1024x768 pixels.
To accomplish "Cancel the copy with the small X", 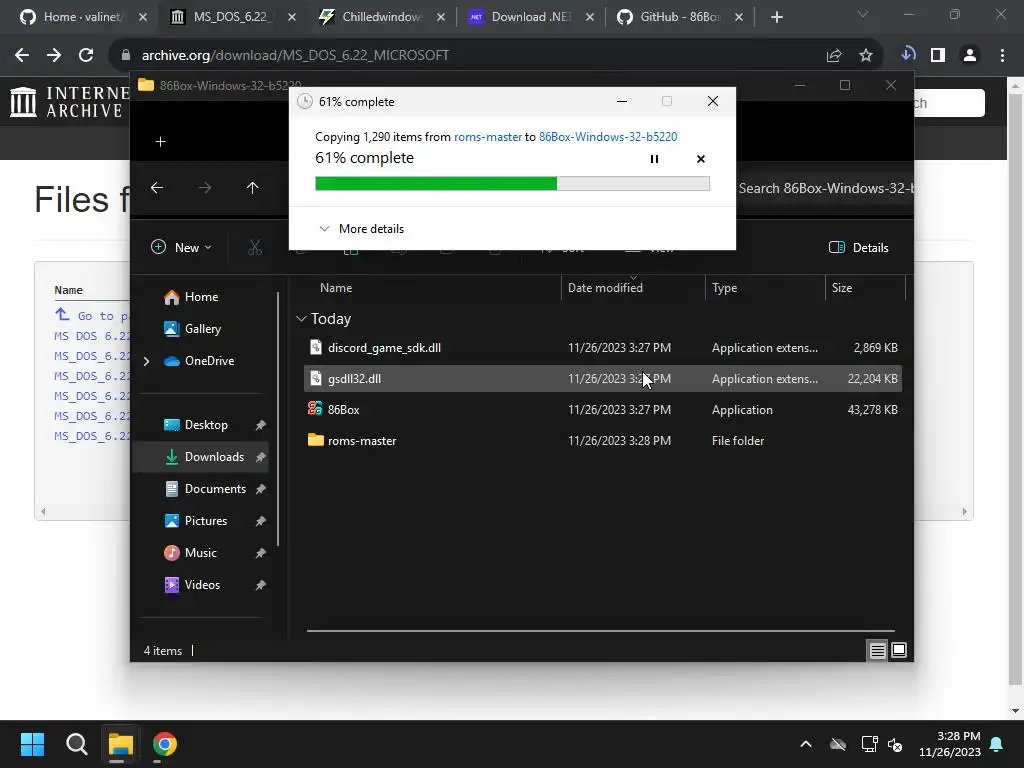I will pyautogui.click(x=701, y=159).
